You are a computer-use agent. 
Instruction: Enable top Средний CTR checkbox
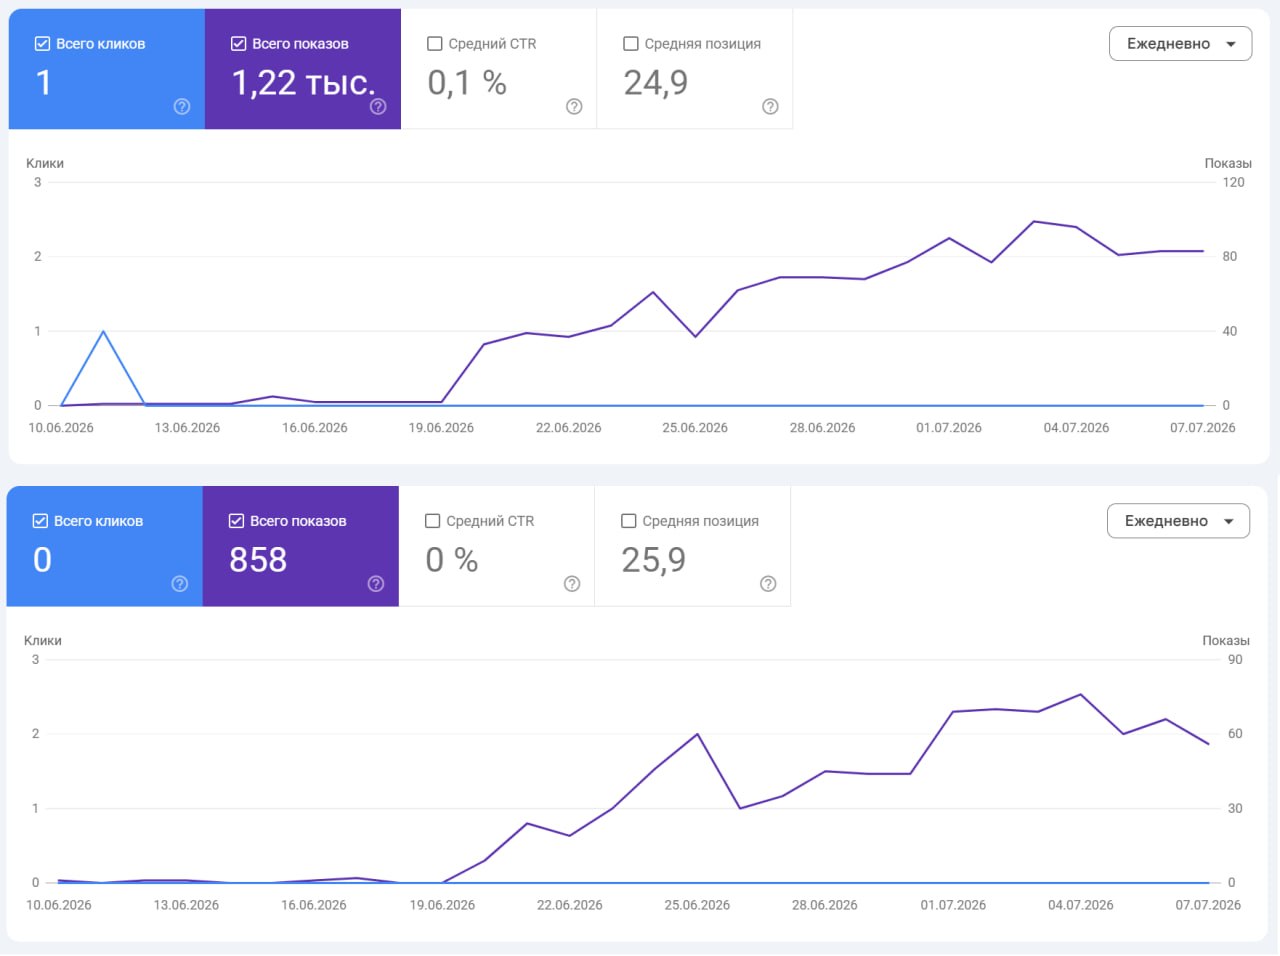(x=435, y=44)
